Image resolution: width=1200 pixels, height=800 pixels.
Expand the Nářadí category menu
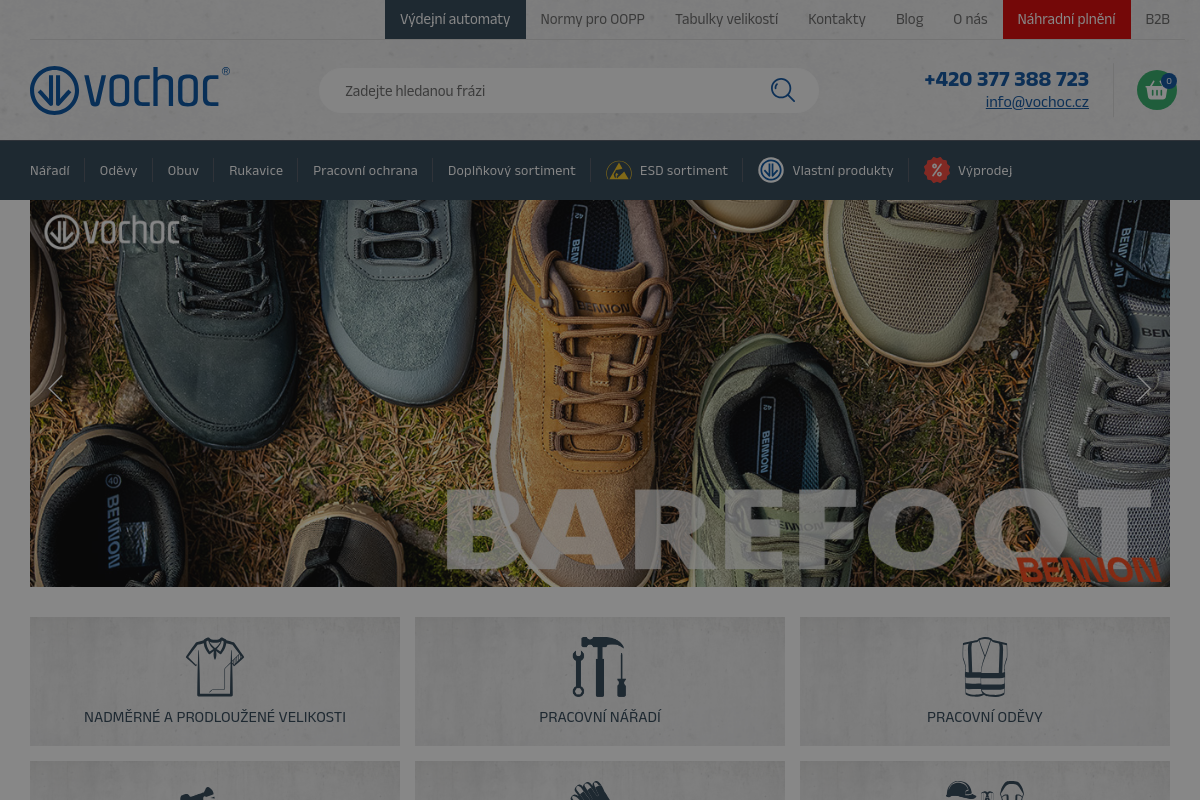coord(50,171)
